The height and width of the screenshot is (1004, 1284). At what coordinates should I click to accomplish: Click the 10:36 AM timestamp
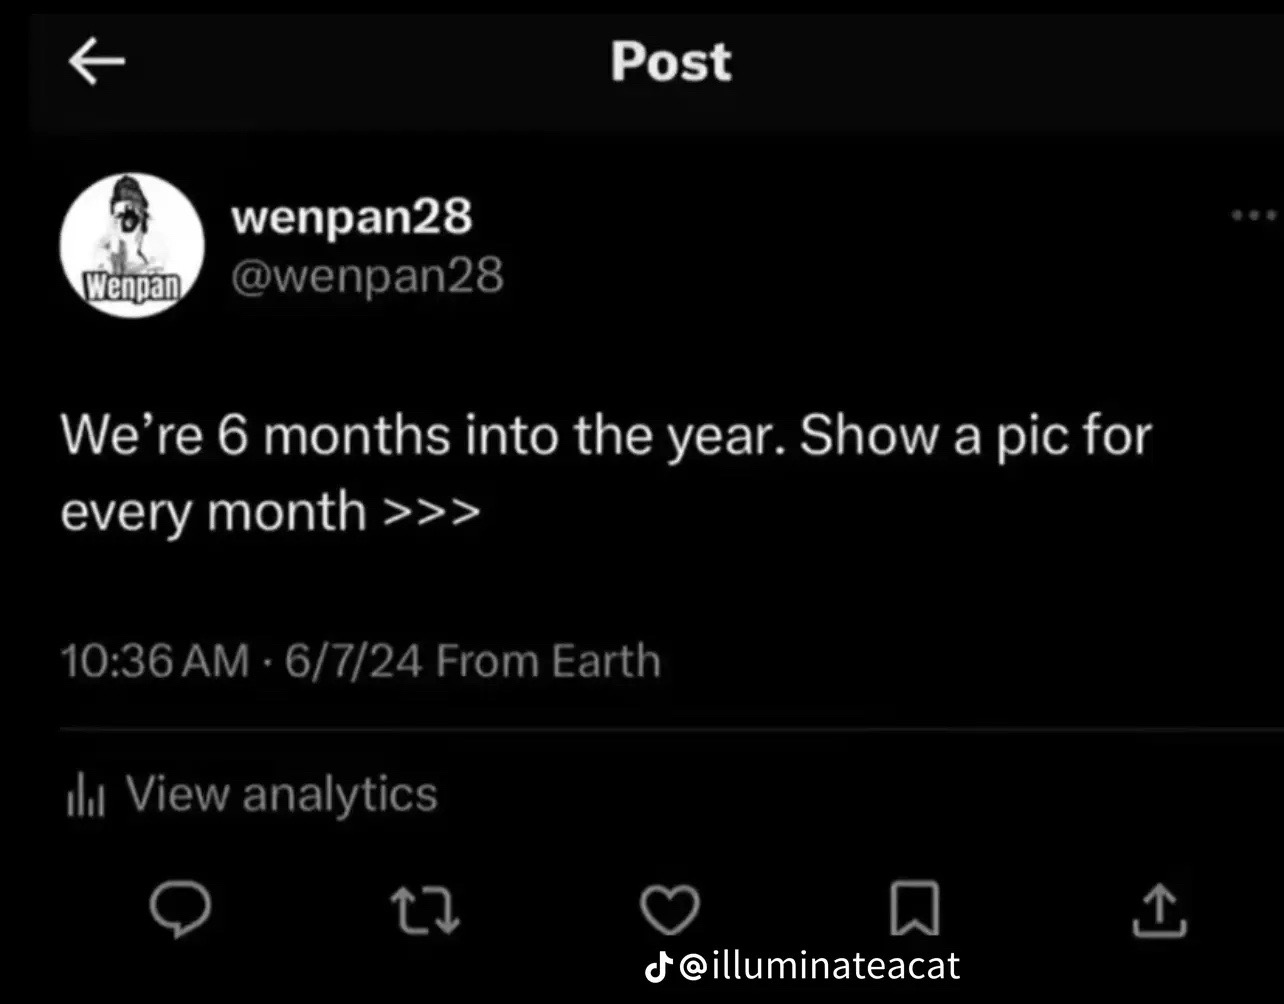(155, 662)
